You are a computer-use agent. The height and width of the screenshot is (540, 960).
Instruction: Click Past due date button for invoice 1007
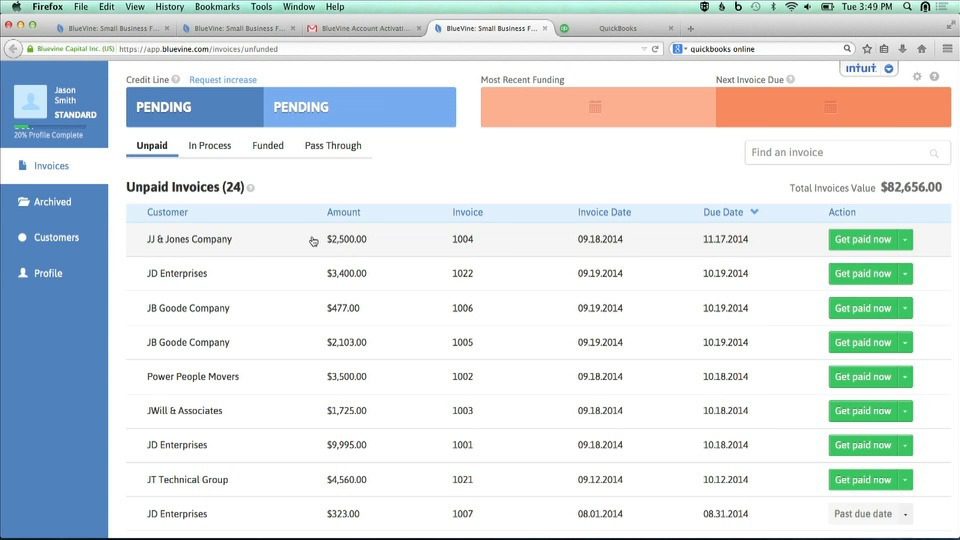pyautogui.click(x=863, y=514)
